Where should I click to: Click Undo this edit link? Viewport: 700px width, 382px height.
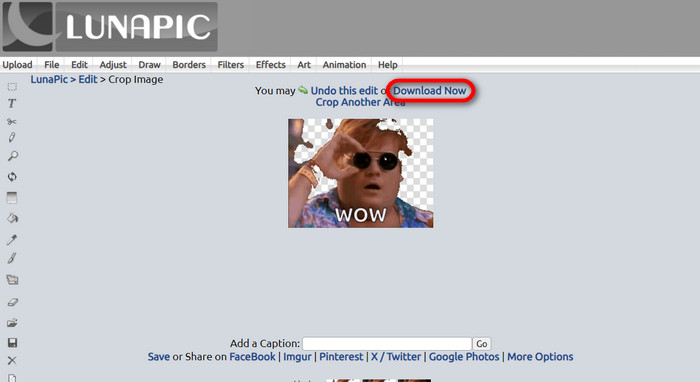pos(344,91)
